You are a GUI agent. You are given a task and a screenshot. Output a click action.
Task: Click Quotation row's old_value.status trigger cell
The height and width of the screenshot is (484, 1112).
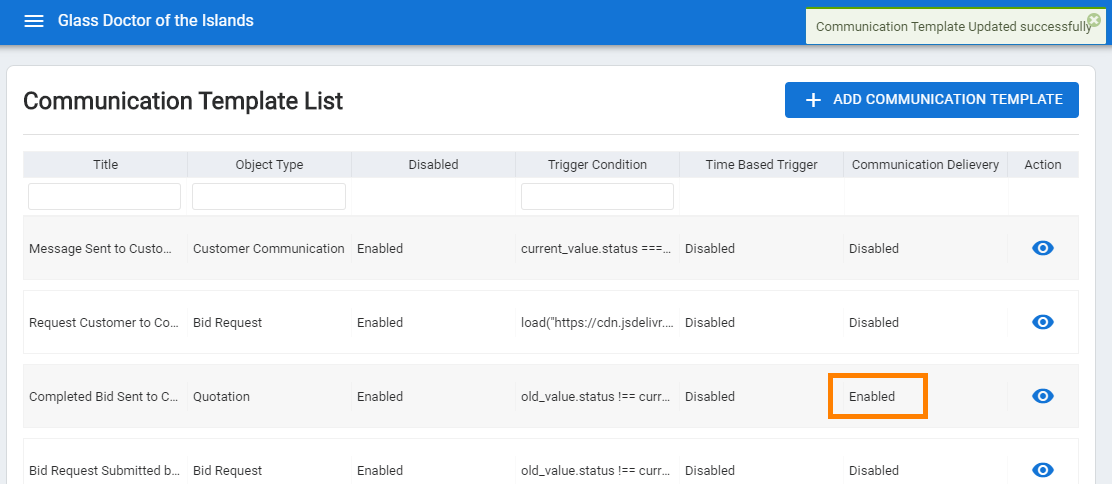(x=597, y=396)
